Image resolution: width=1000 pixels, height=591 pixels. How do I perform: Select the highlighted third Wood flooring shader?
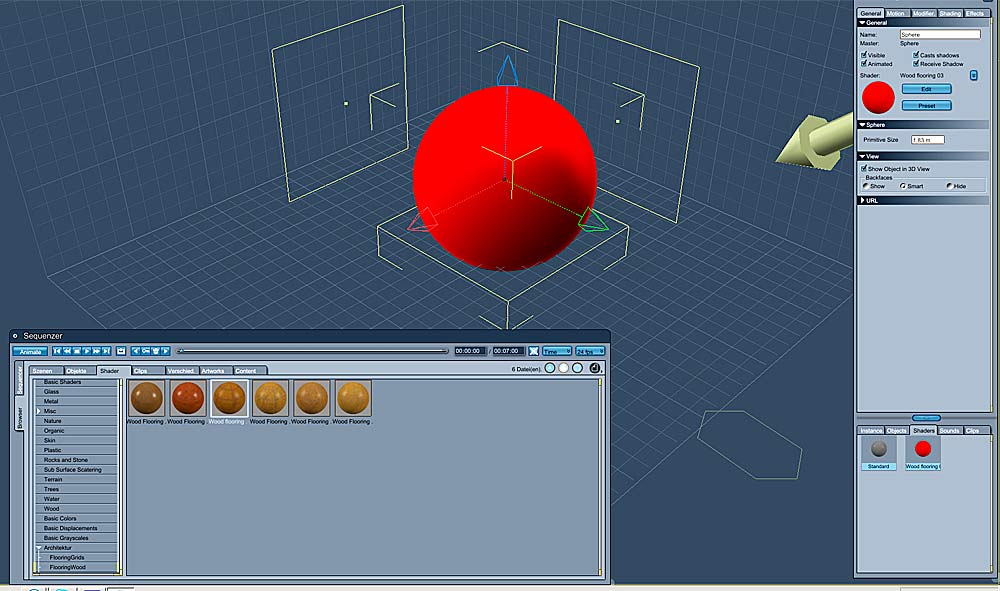click(x=229, y=398)
